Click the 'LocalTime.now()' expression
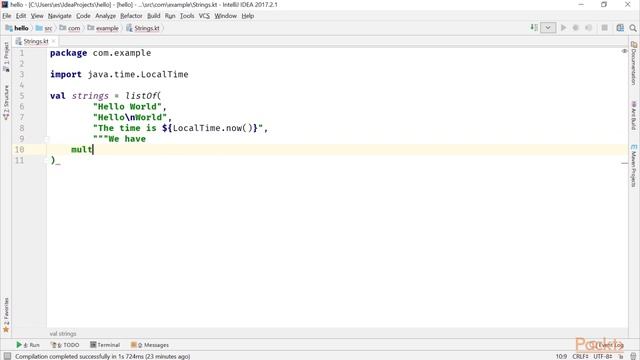This screenshot has height=360, width=640. (x=212, y=128)
